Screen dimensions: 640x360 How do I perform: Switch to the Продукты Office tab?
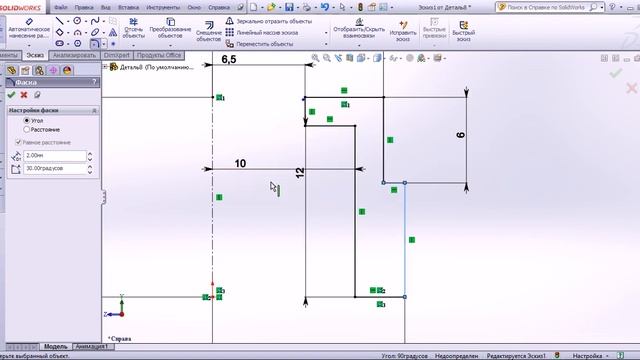(x=159, y=55)
